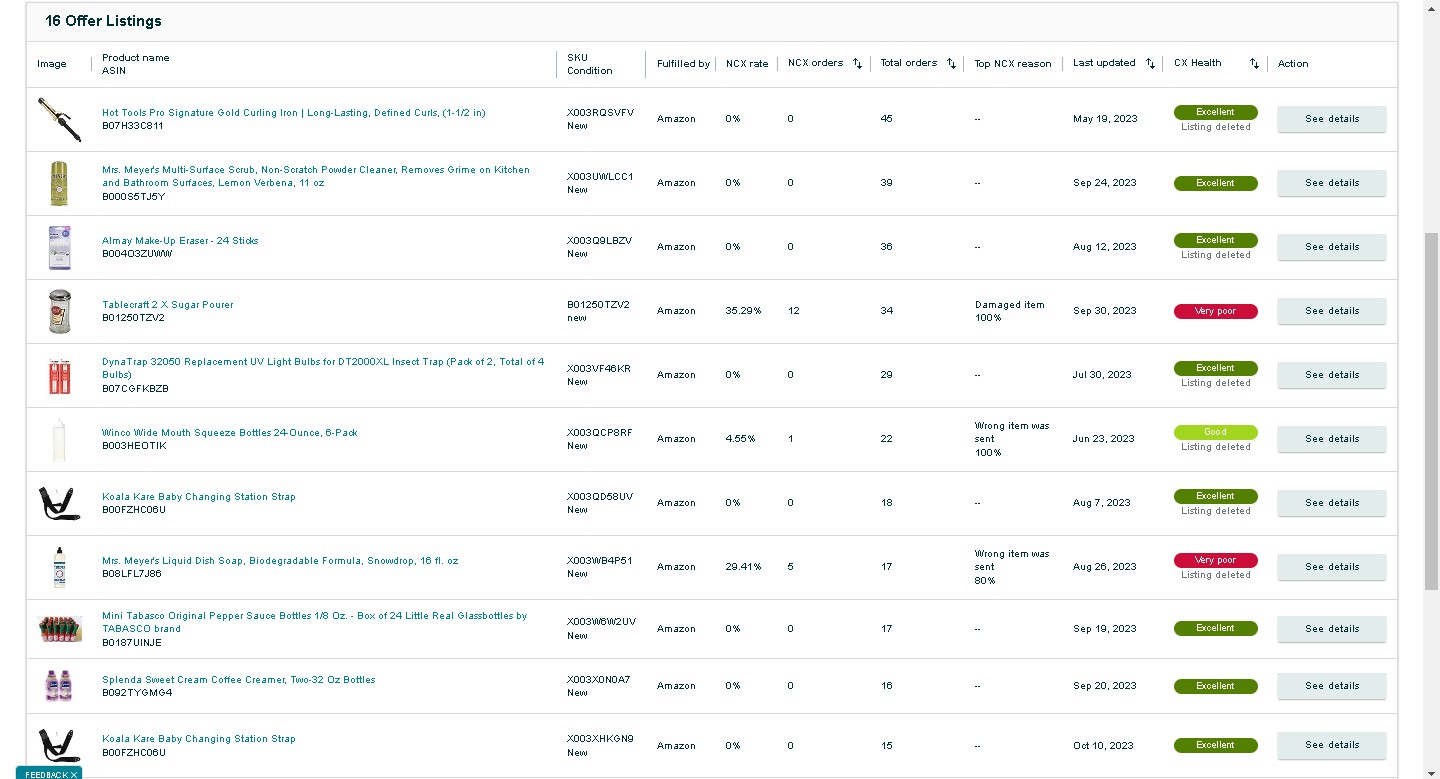Open Mrs. Meyer's Multi-Surface Scrub product link
Screen dimensions: 1440x779
click(316, 176)
